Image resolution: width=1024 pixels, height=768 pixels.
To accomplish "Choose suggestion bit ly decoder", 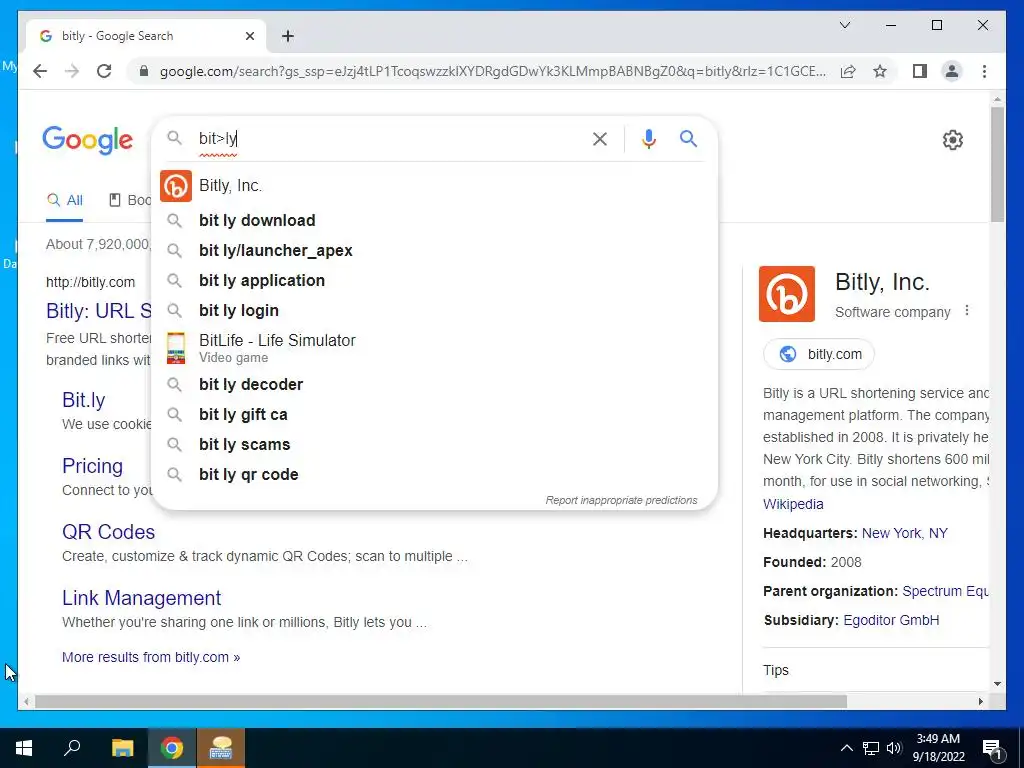I will 434,385.
